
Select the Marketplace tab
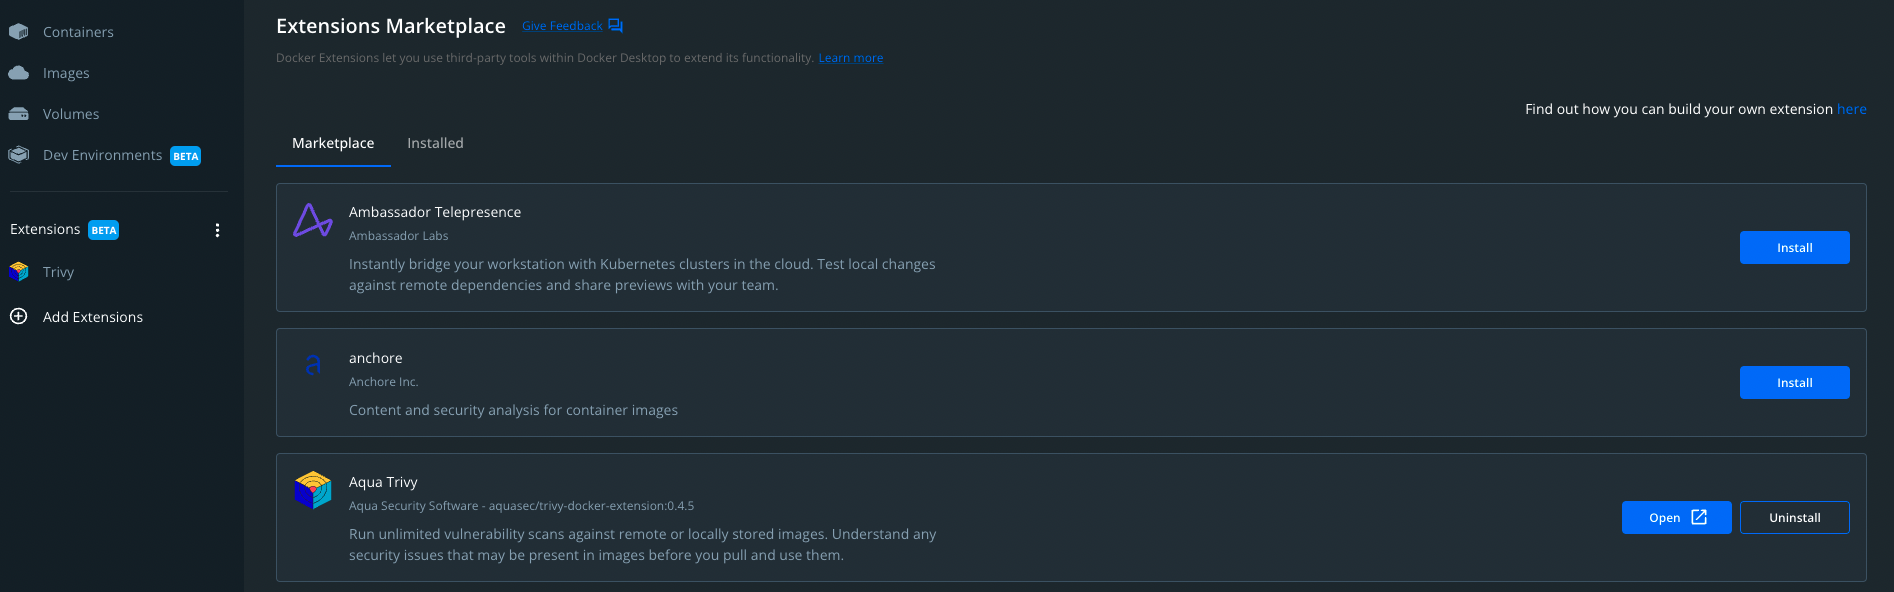[333, 144]
